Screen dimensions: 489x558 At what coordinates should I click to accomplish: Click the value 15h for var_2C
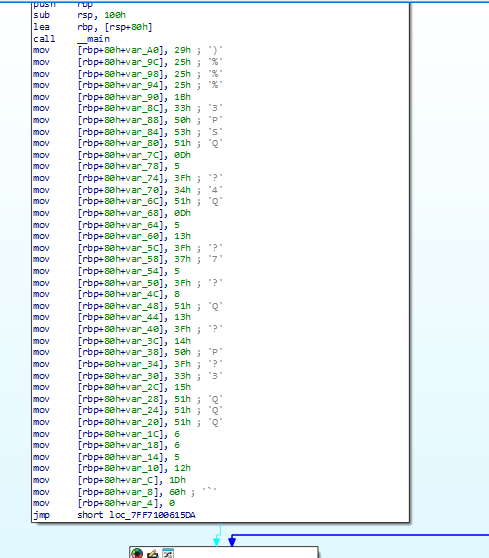click(182, 387)
